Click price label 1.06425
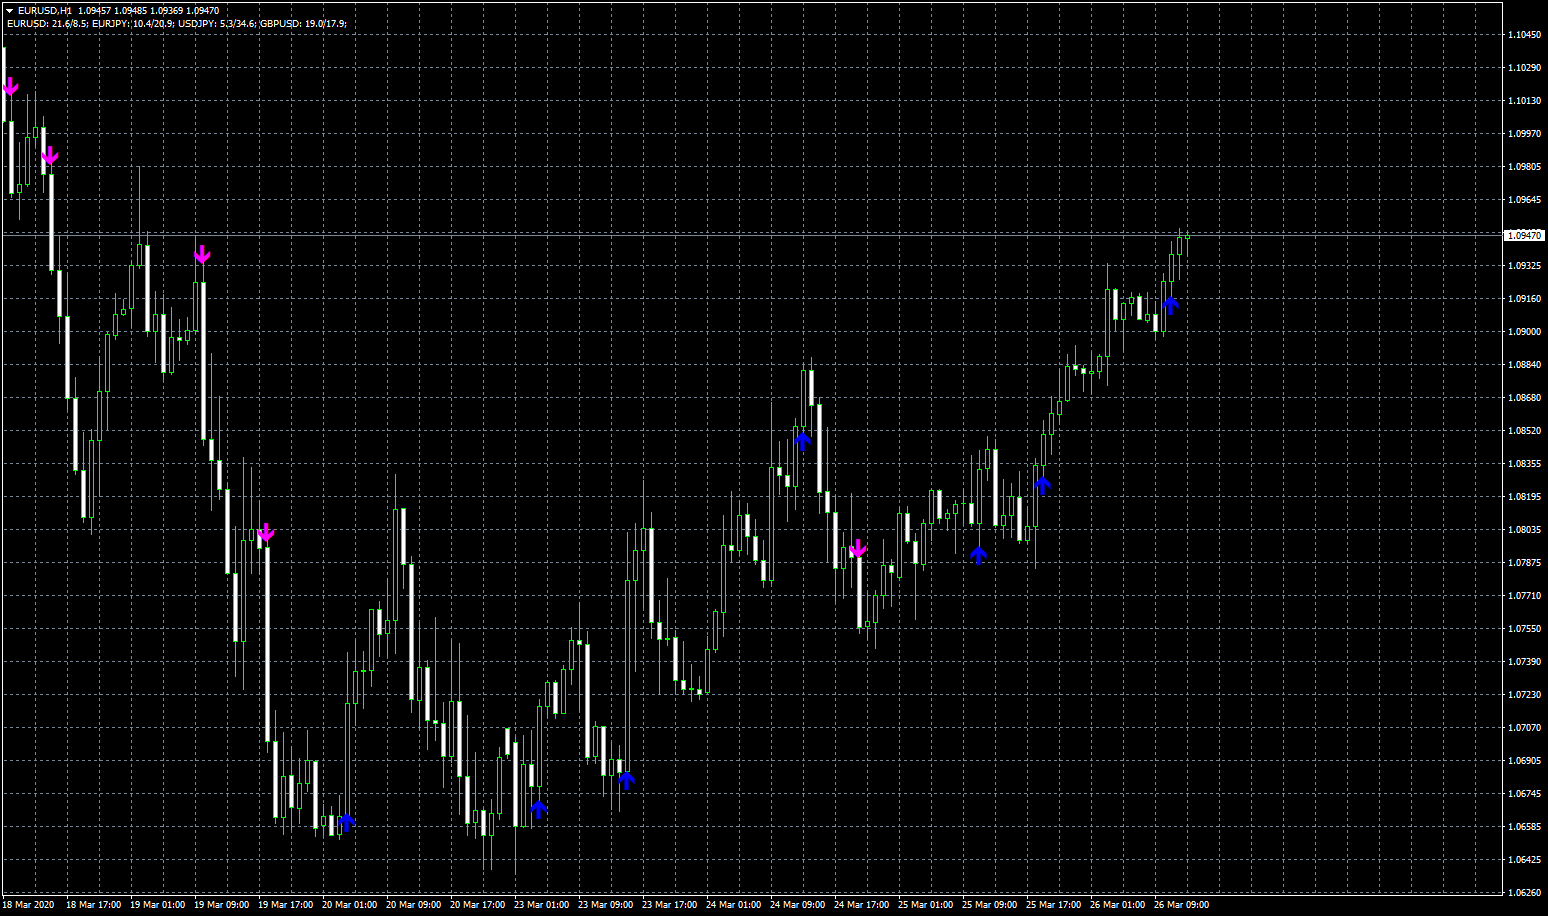 tap(1524, 860)
